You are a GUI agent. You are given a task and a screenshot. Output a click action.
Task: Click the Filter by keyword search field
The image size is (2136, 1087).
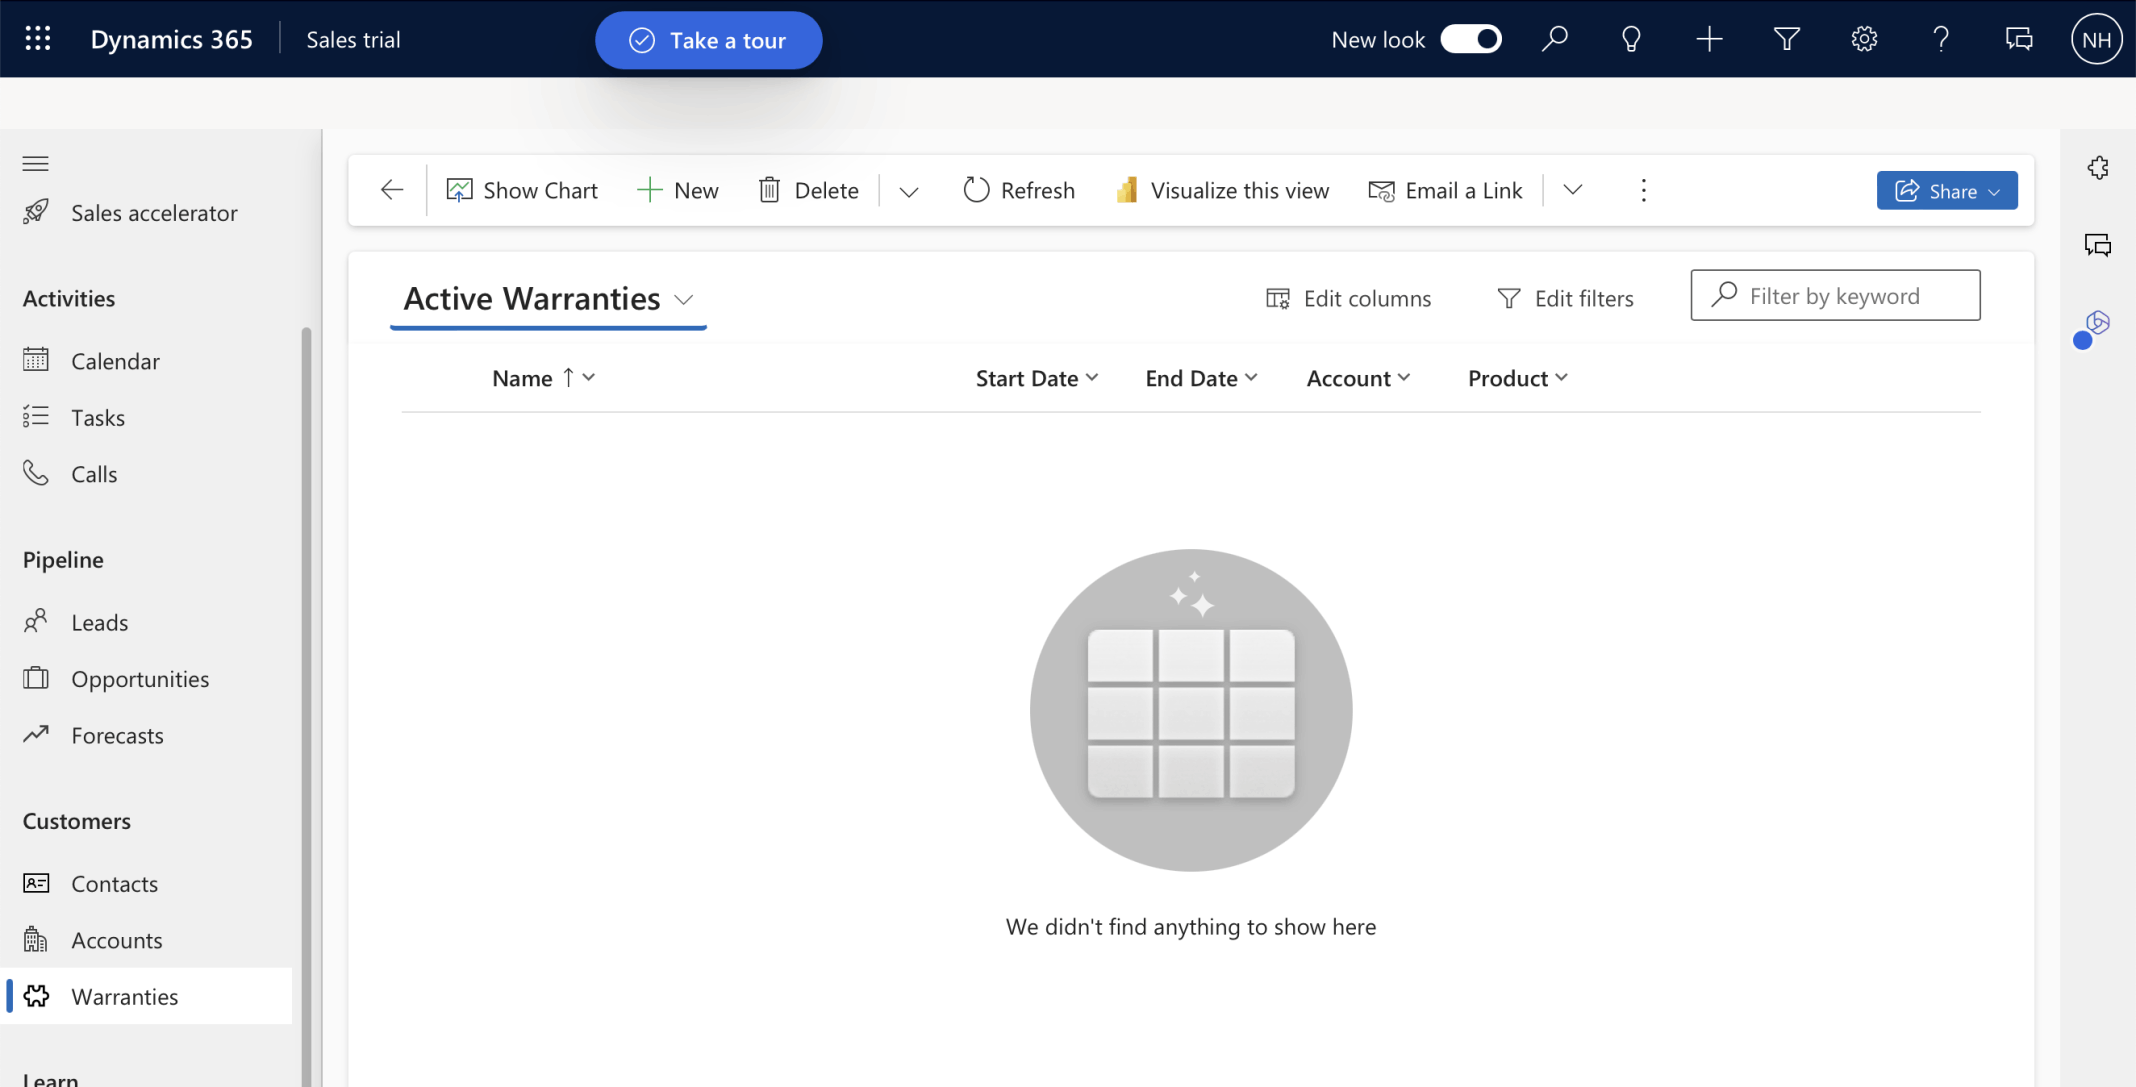1835,295
